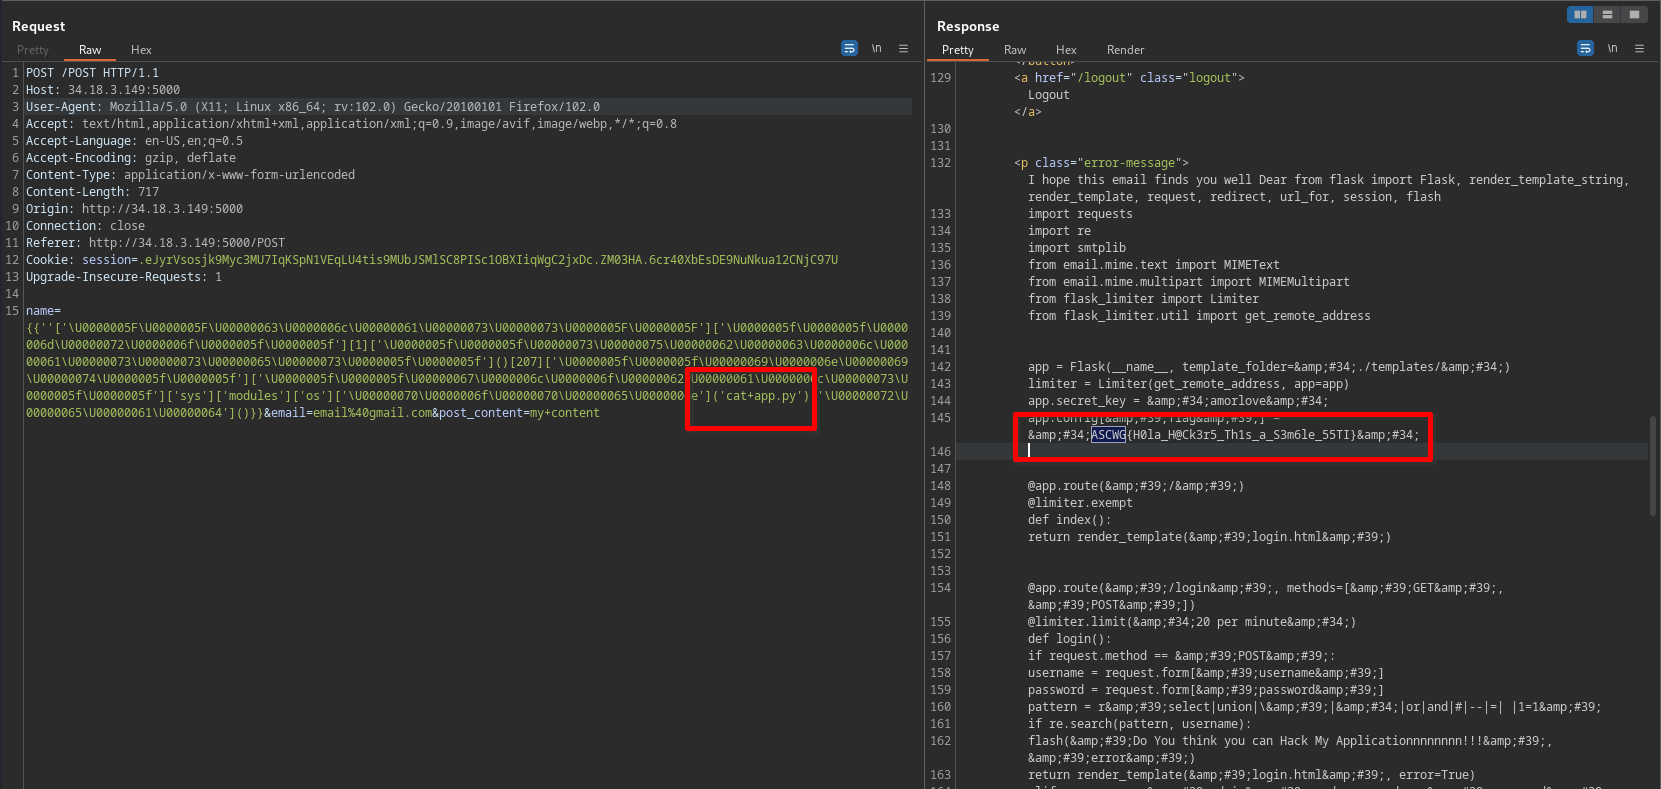Open the Response Render tab
The image size is (1661, 789).
(1125, 50)
